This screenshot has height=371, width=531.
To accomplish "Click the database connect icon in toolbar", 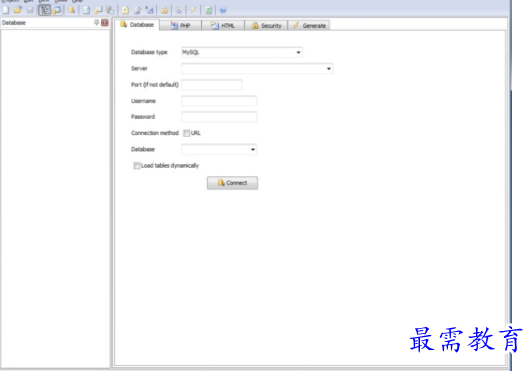I will pyautogui.click(x=71, y=10).
